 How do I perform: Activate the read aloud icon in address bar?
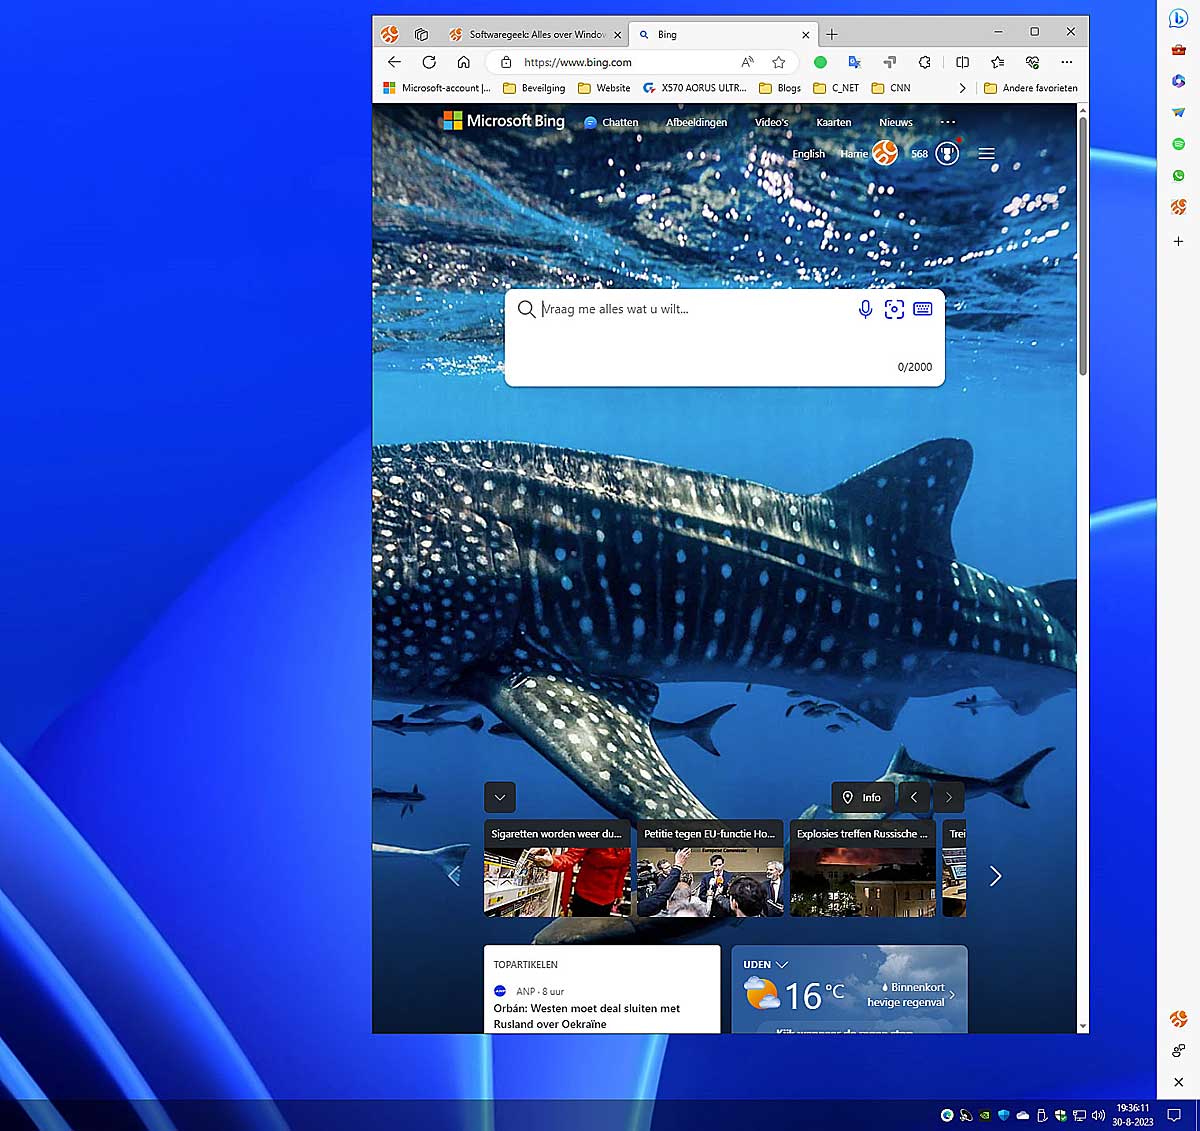point(747,62)
